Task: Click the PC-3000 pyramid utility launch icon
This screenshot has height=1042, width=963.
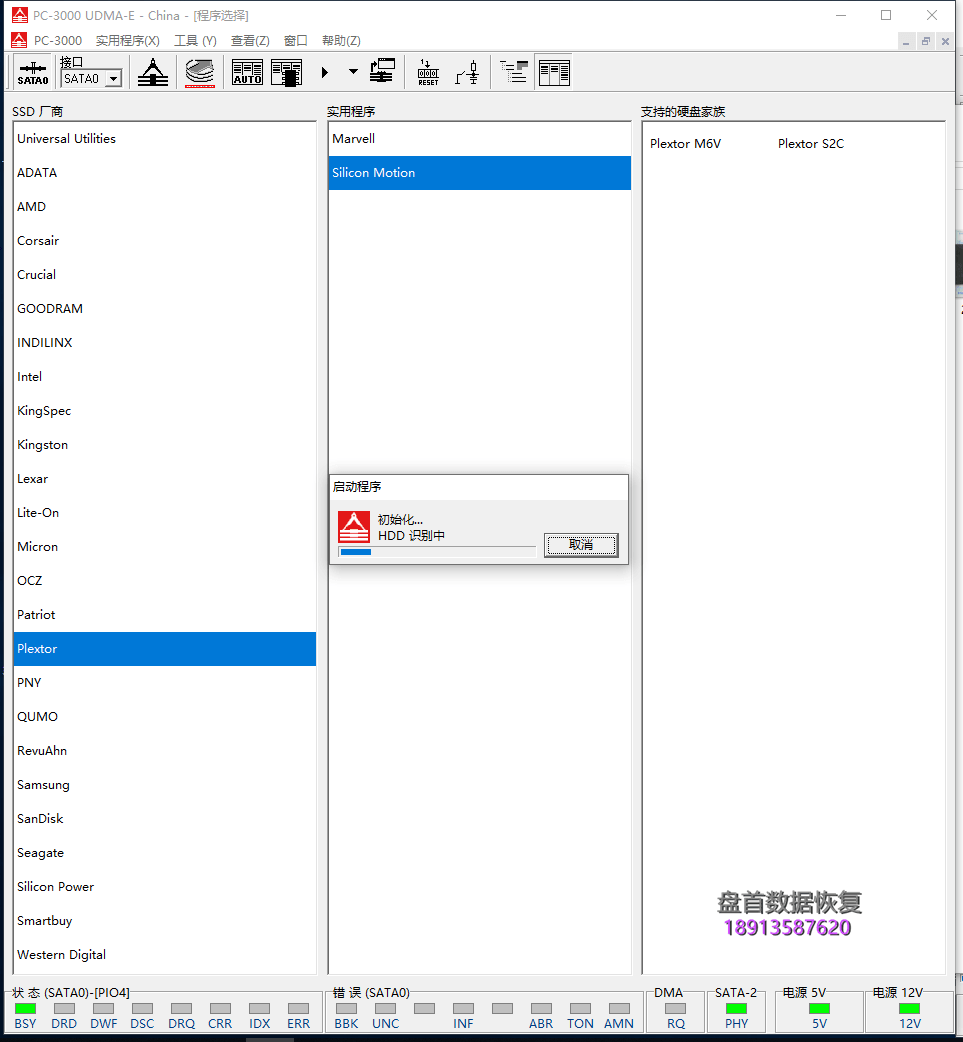Action: pyautogui.click(x=153, y=72)
